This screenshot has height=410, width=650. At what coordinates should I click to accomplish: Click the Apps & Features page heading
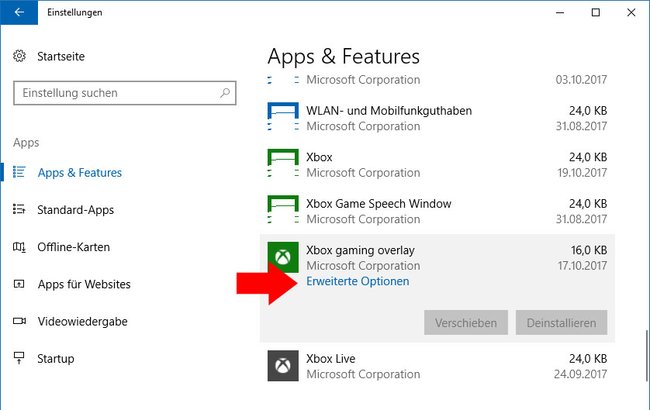click(x=343, y=56)
